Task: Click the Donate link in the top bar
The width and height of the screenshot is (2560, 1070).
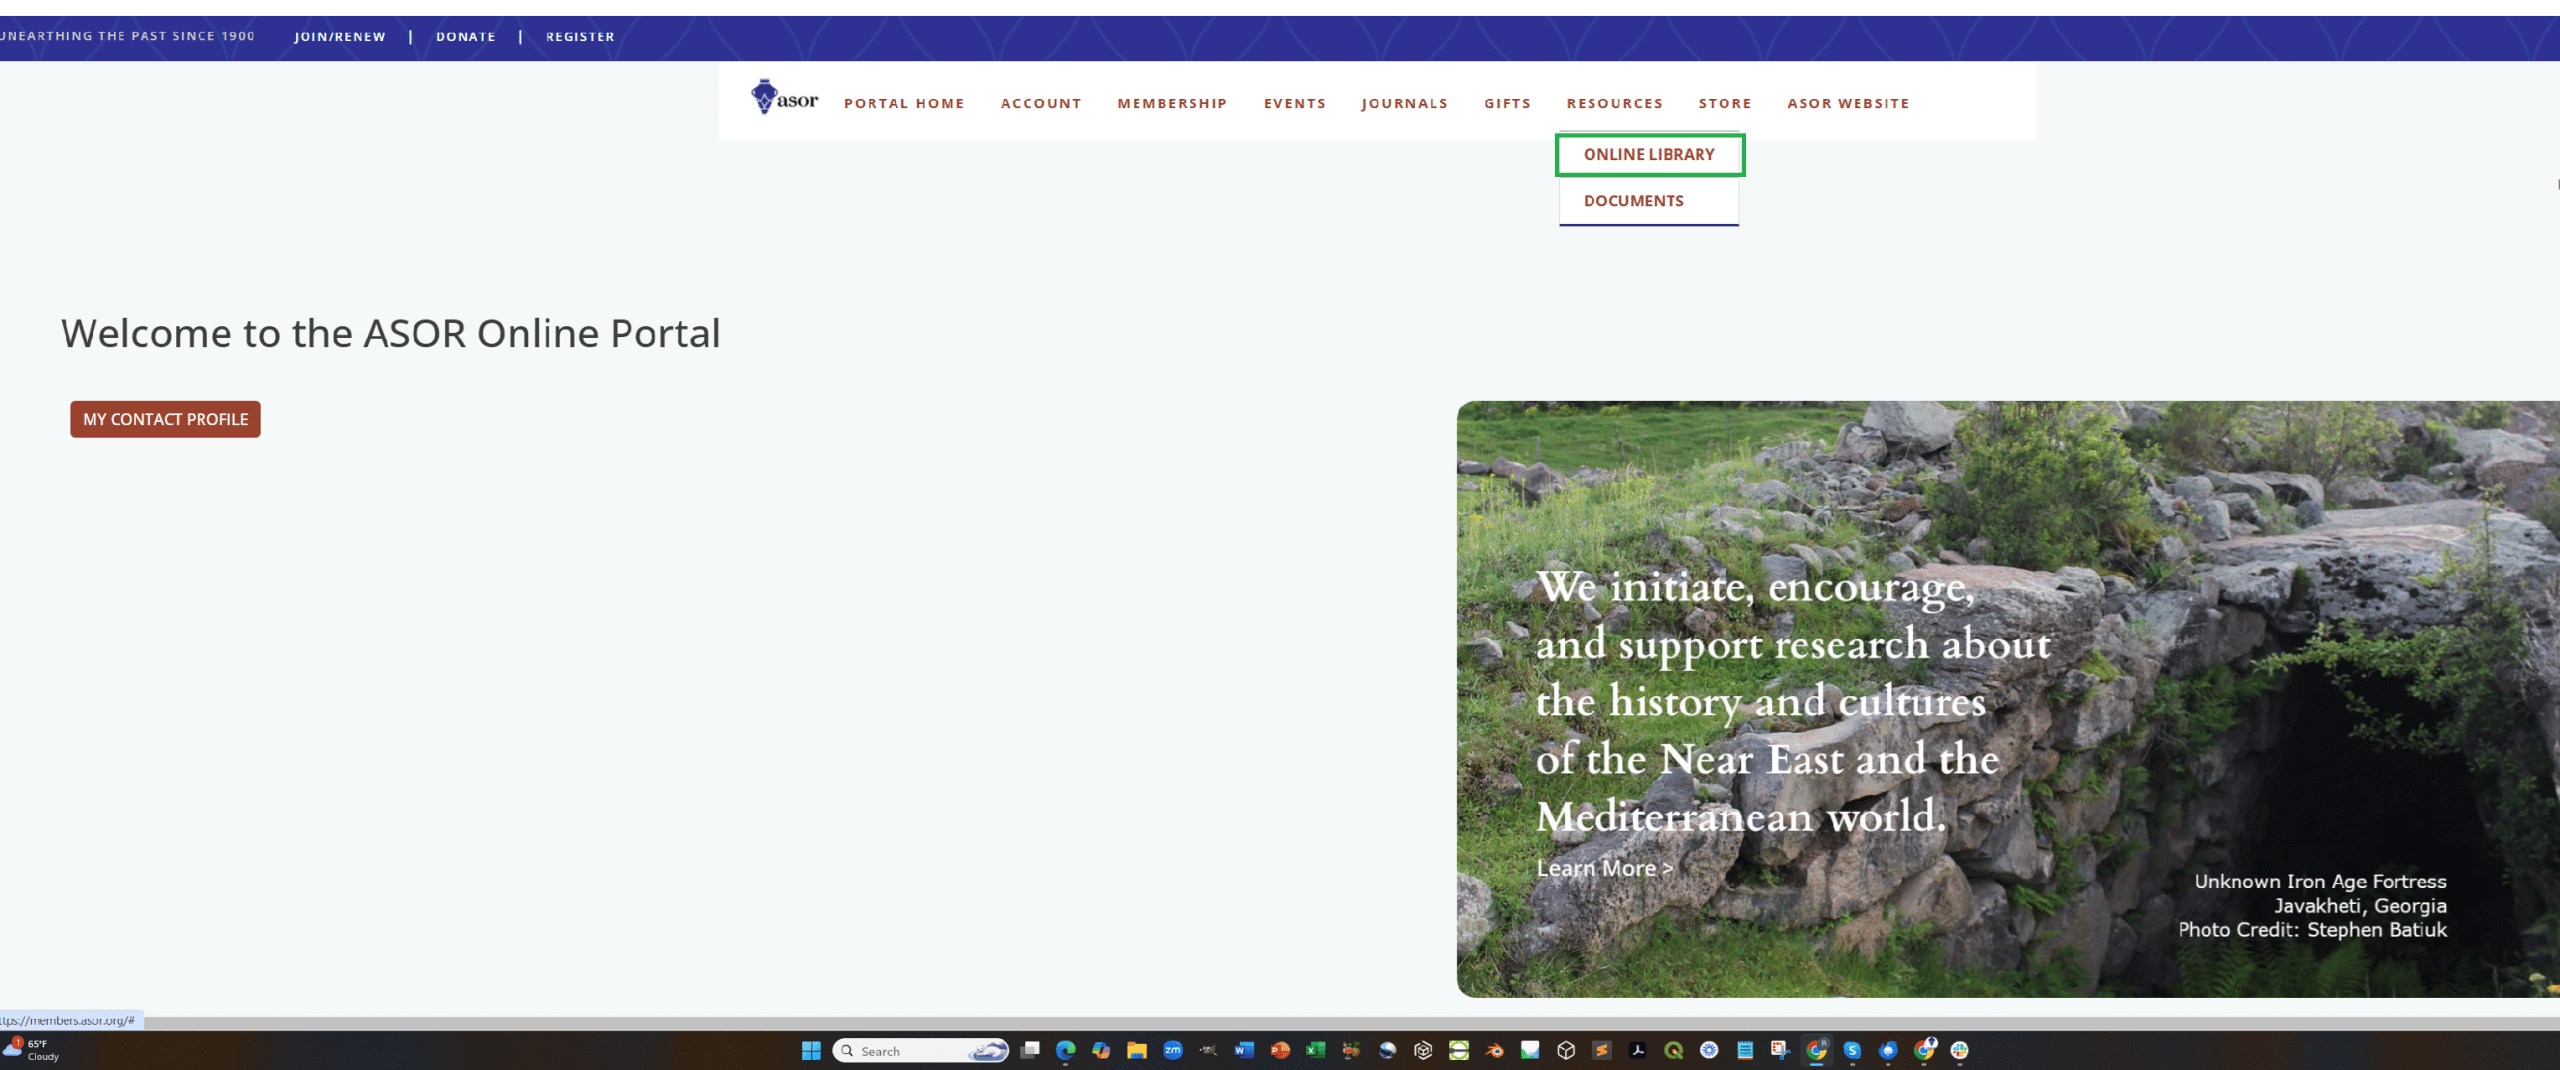Action: (x=466, y=37)
